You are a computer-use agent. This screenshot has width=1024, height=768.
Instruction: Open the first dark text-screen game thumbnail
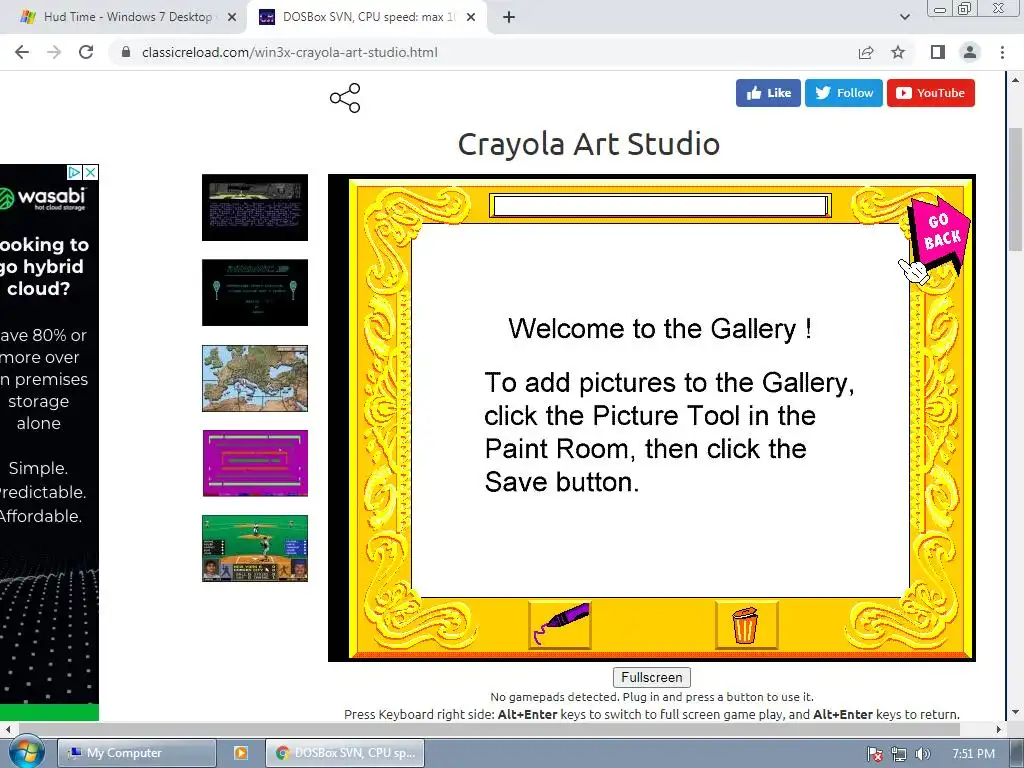coord(255,208)
